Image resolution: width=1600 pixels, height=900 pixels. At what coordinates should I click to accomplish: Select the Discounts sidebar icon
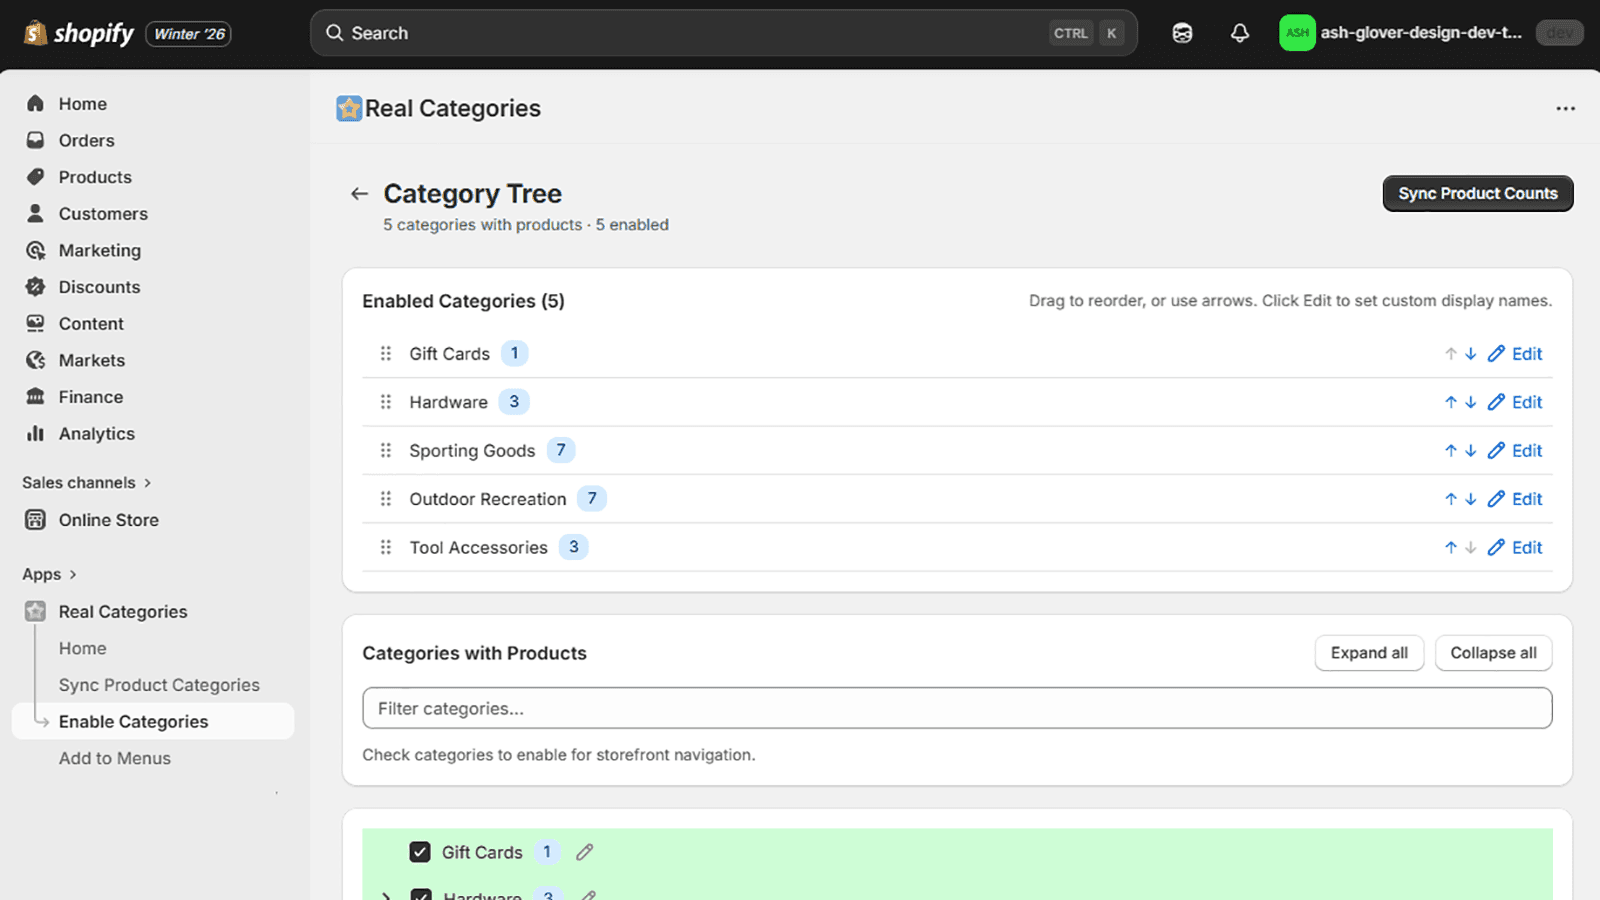click(34, 287)
